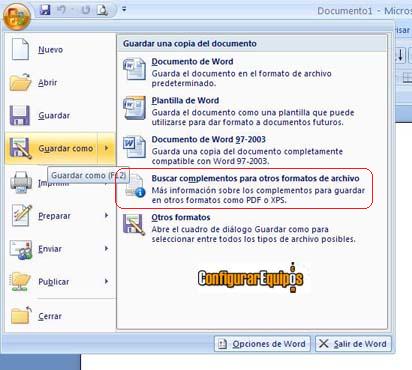Click the Publicar network folder icon

click(20, 282)
